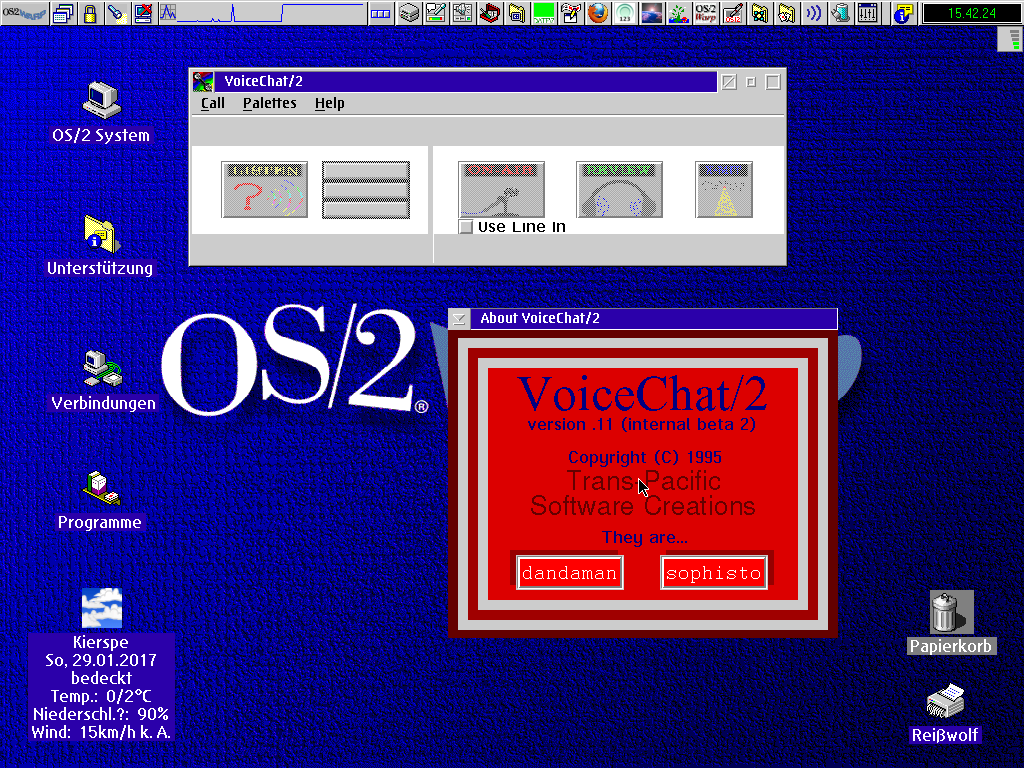The height and width of the screenshot is (768, 1024).
Task: Click the yellow information note icon
Action: tap(903, 13)
